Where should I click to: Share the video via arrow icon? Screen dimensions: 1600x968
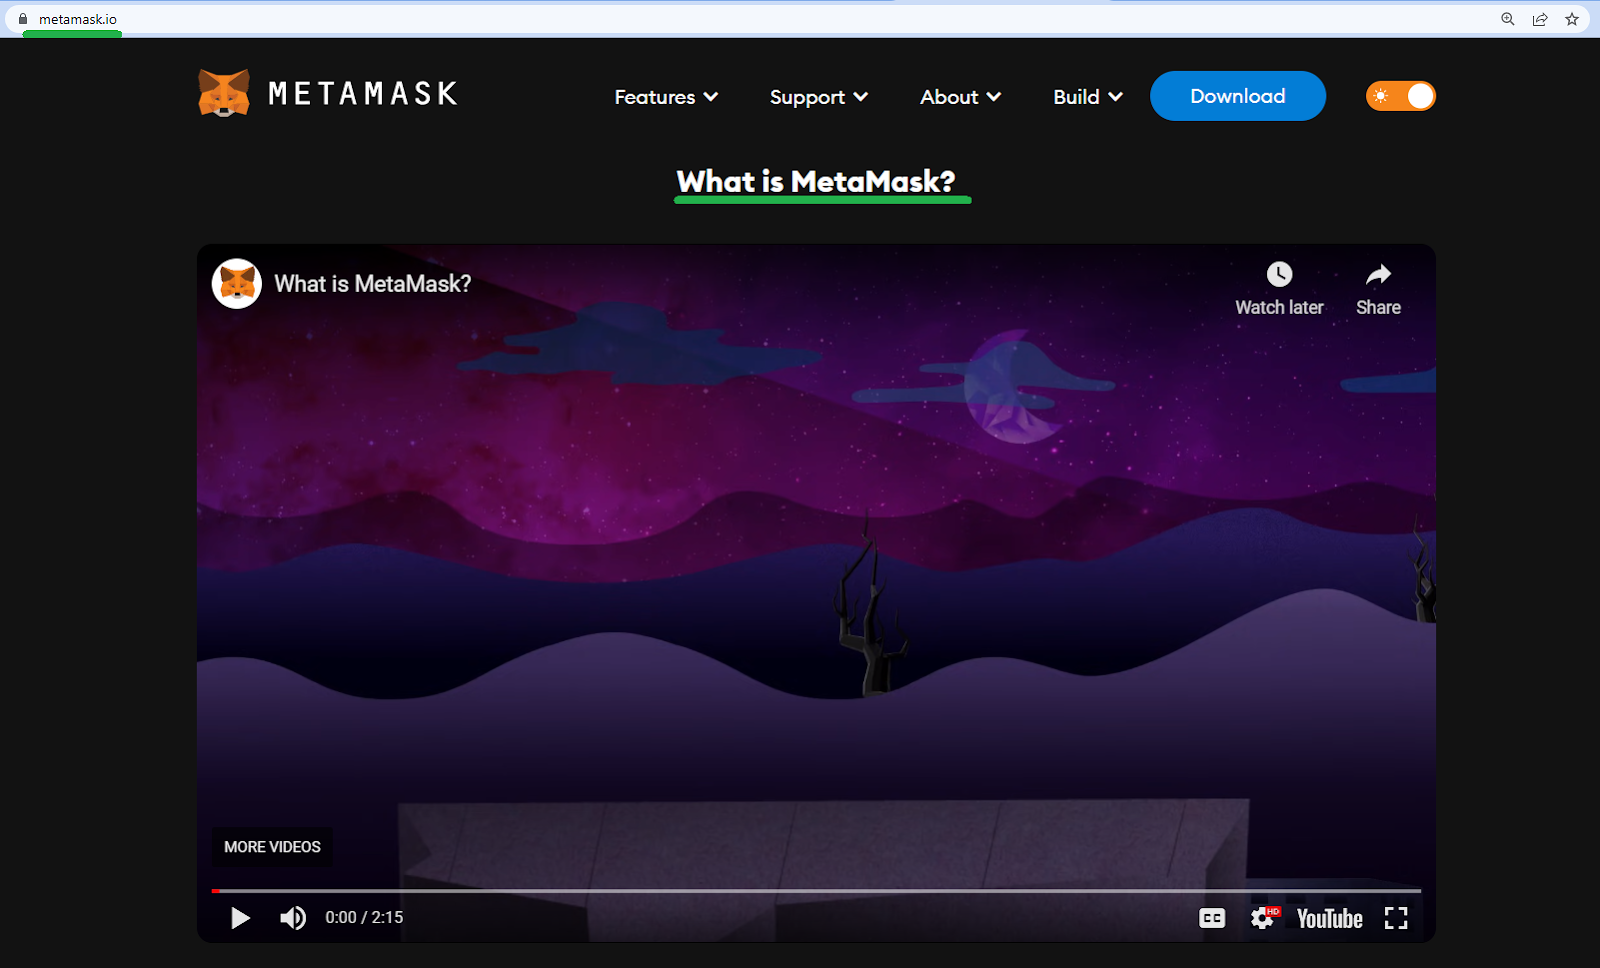coord(1378,274)
